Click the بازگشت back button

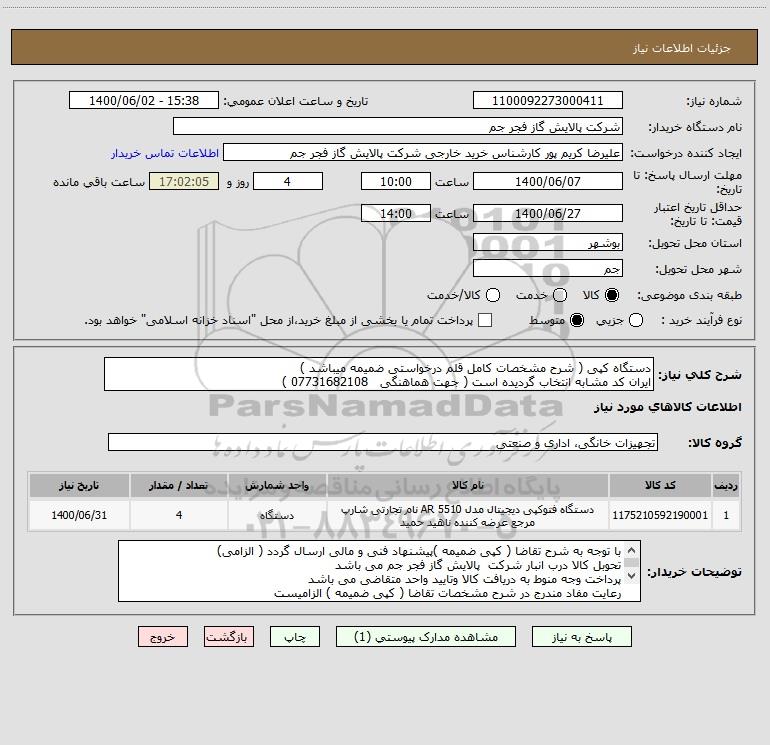pyautogui.click(x=229, y=637)
